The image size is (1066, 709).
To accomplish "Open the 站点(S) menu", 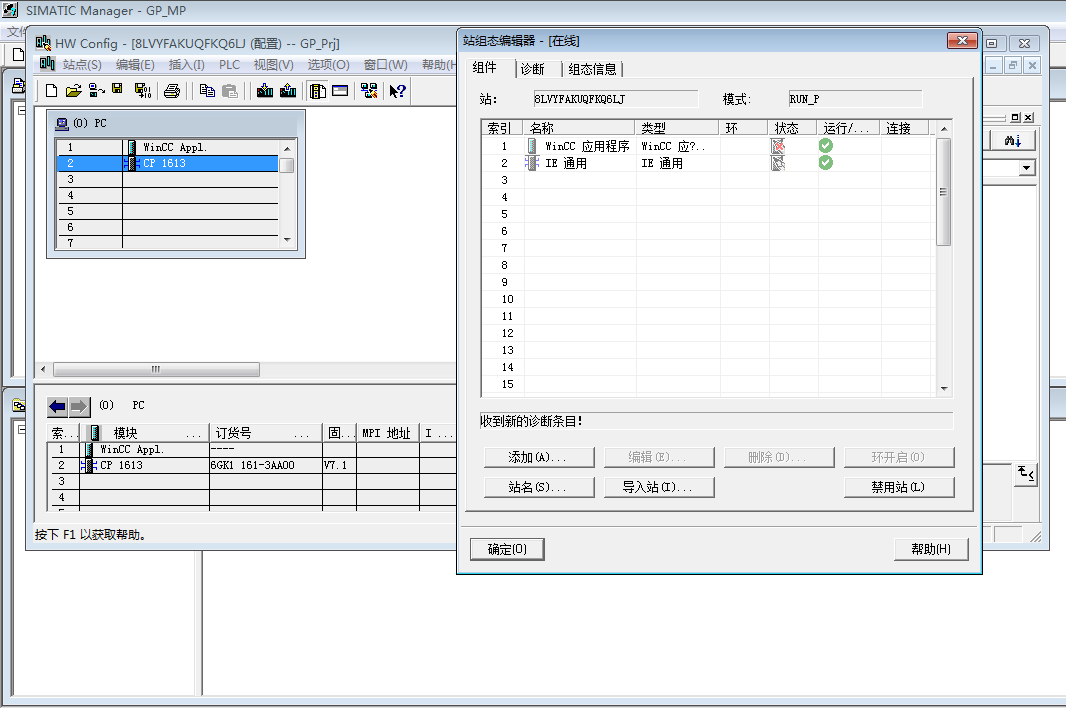I will (x=82, y=65).
